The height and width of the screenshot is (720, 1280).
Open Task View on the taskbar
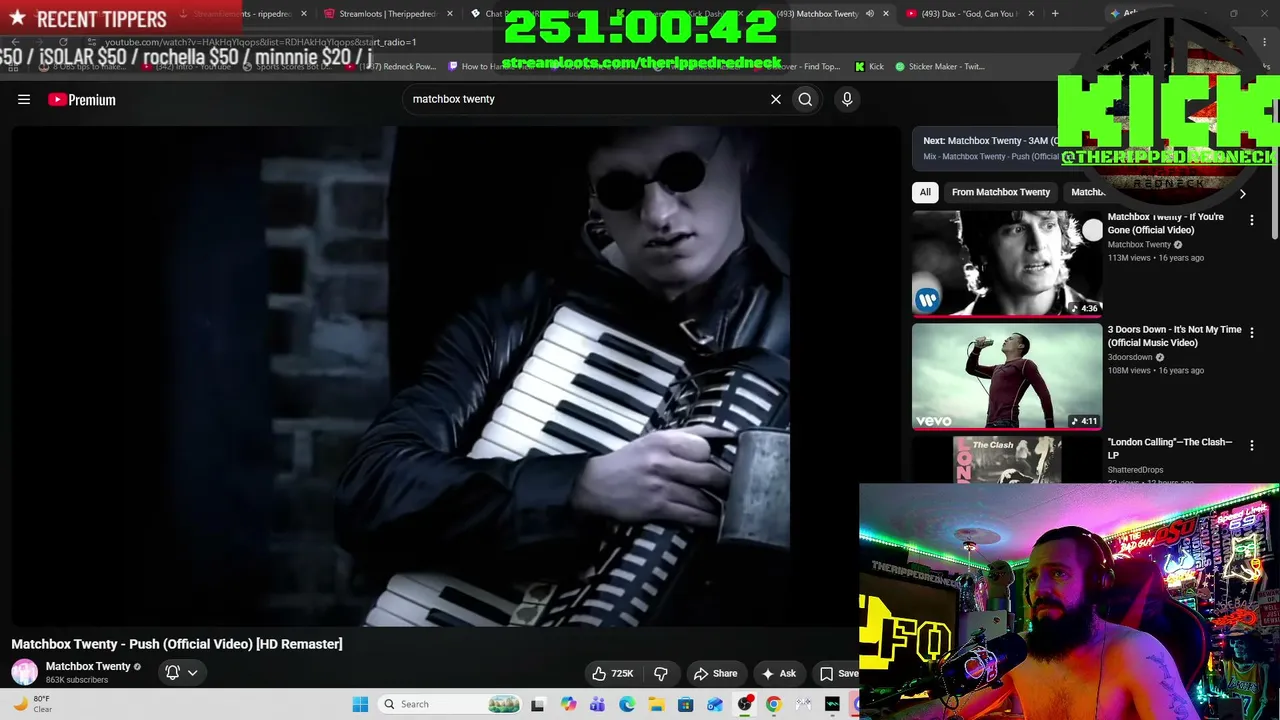538,704
